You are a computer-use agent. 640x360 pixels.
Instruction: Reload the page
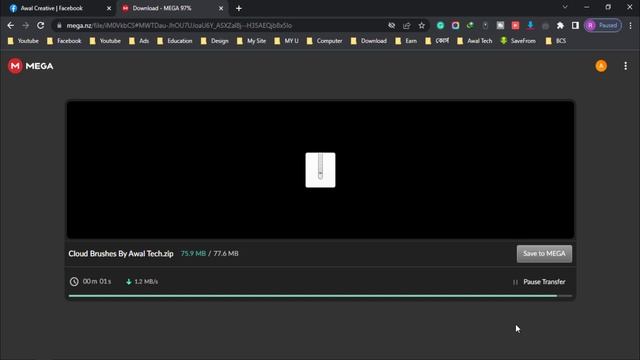[40, 25]
